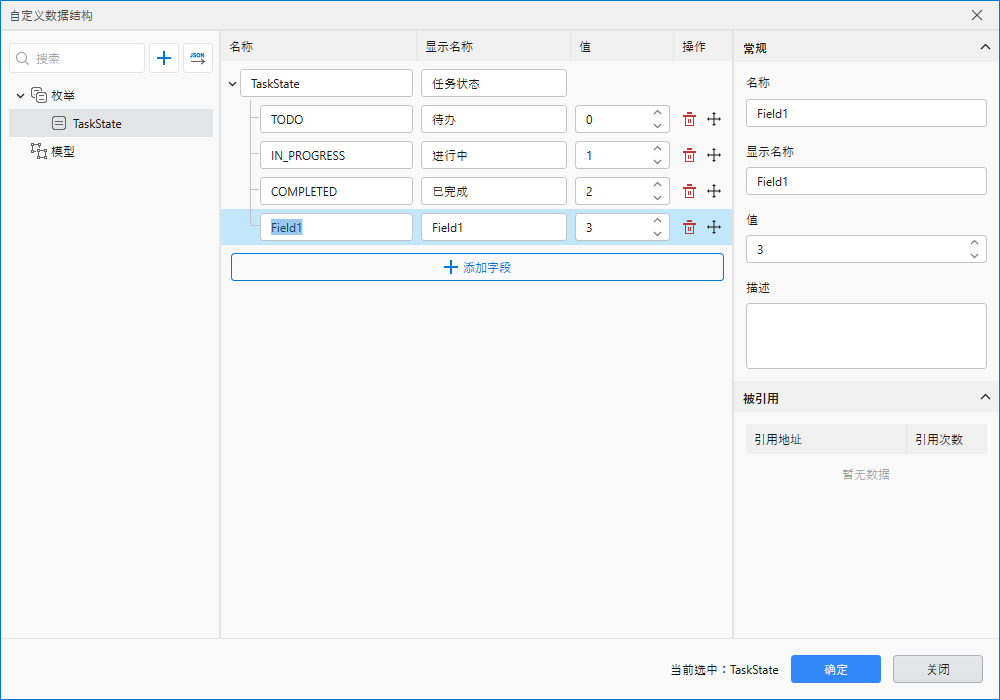
Task: Select the 枚举 tree node label
Action: point(63,96)
